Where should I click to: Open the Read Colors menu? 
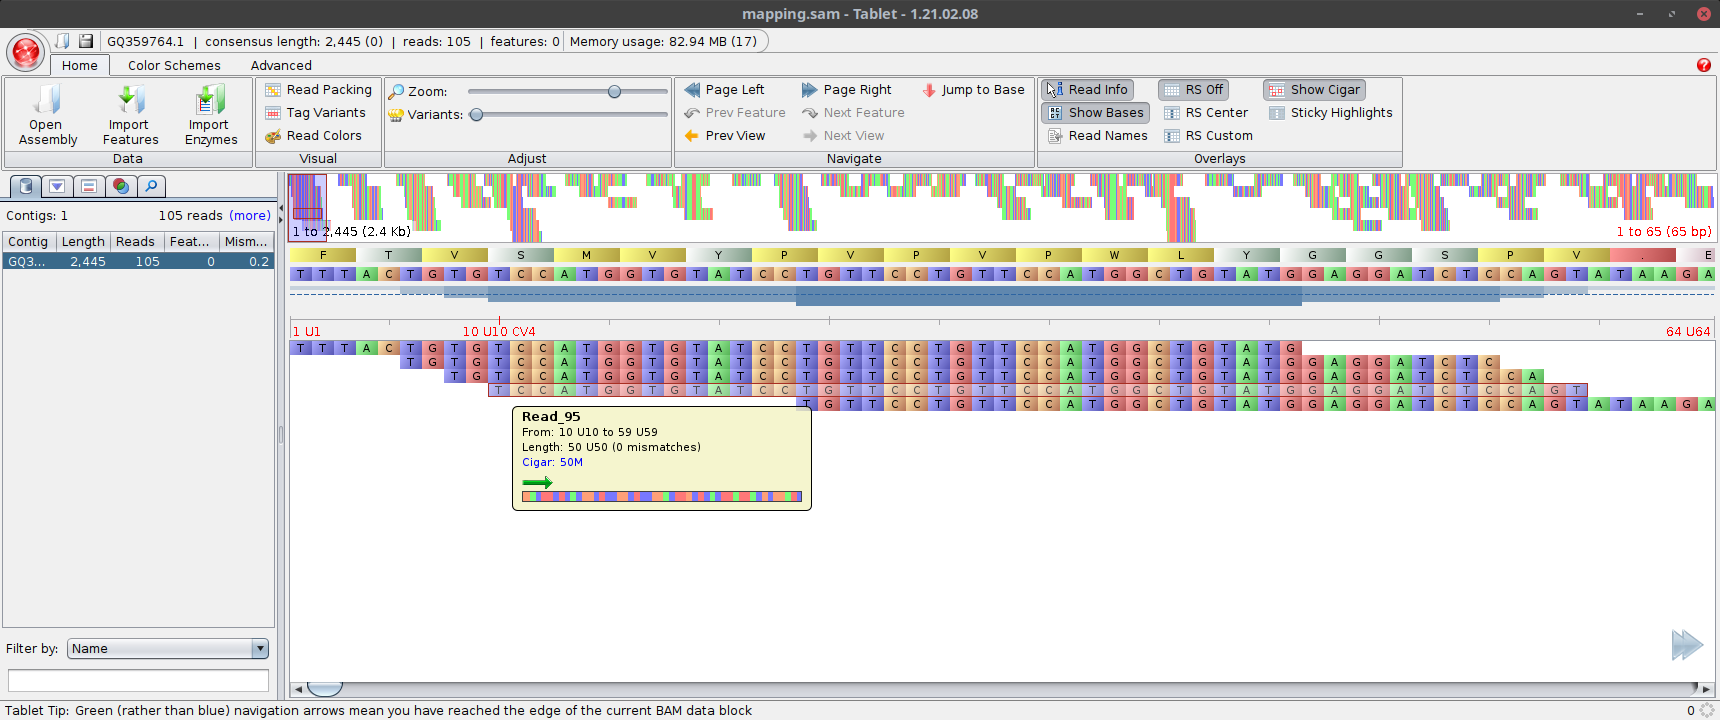pyautogui.click(x=313, y=135)
